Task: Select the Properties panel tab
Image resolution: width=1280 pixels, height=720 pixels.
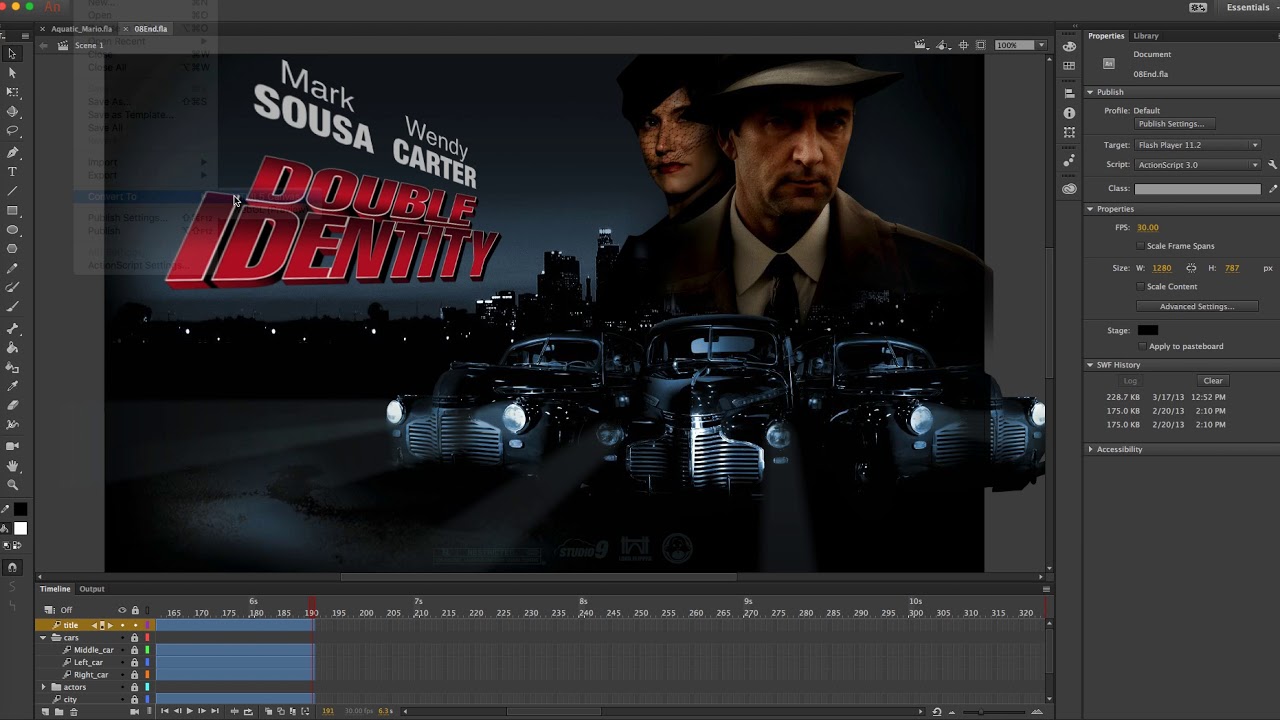Action: click(1106, 36)
